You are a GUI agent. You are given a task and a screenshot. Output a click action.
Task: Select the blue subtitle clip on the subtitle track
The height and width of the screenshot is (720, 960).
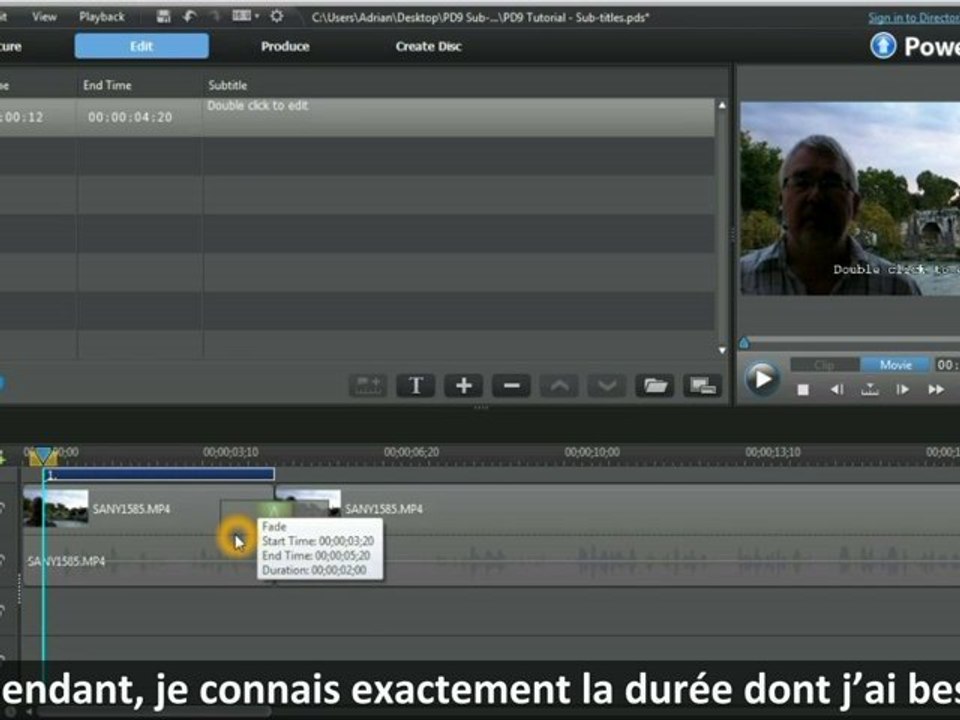tap(159, 474)
